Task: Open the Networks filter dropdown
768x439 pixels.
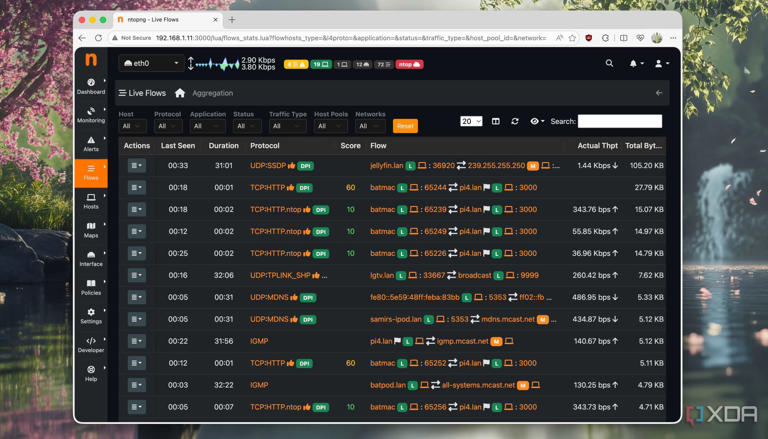Action: coord(370,126)
